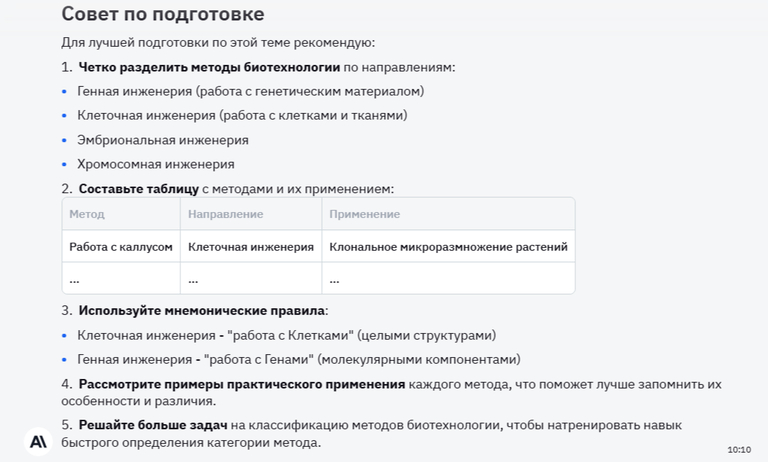
Task: Click table header "Применение"
Action: click(364, 214)
